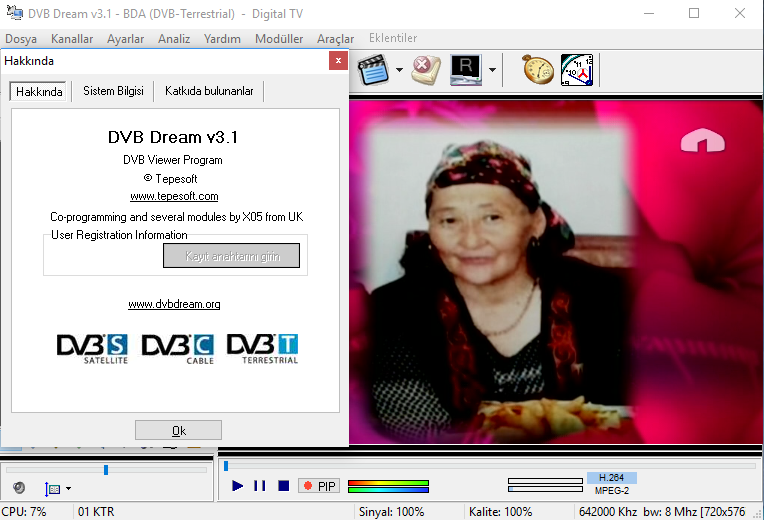Open the www.tepesoft.com link
This screenshot has width=764, height=520.
click(174, 196)
